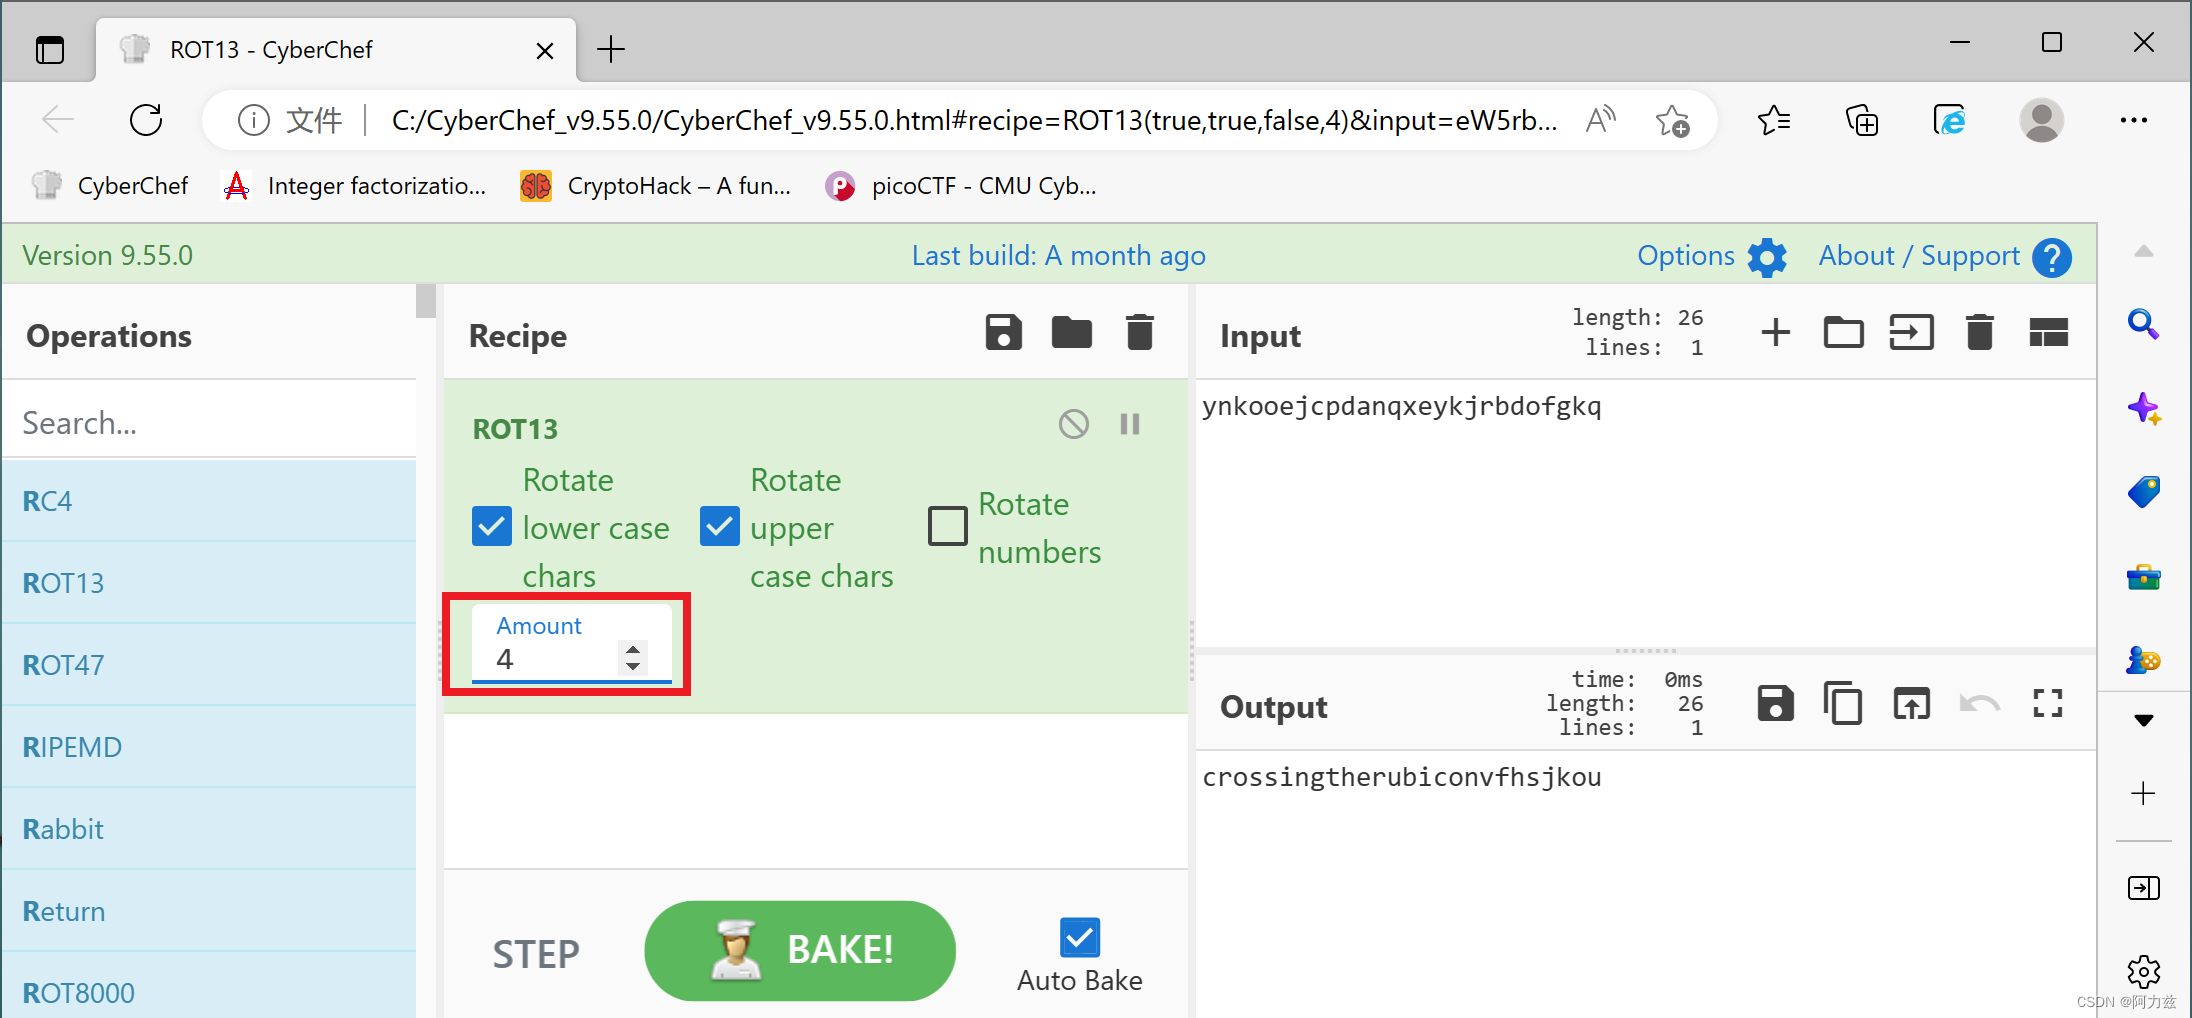Screen dimensions: 2192x1018
Task: Click the input text ynkooejcpdanqxeykjrbdofgkq
Action: [x=1401, y=406]
